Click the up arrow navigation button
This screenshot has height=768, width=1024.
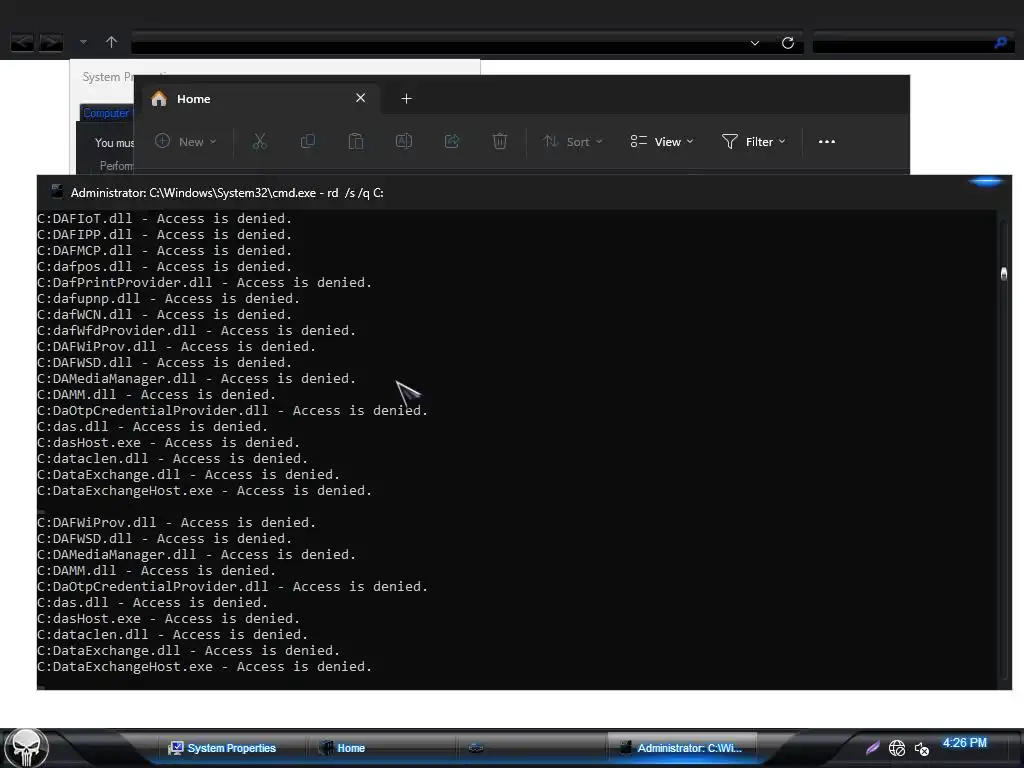112,42
